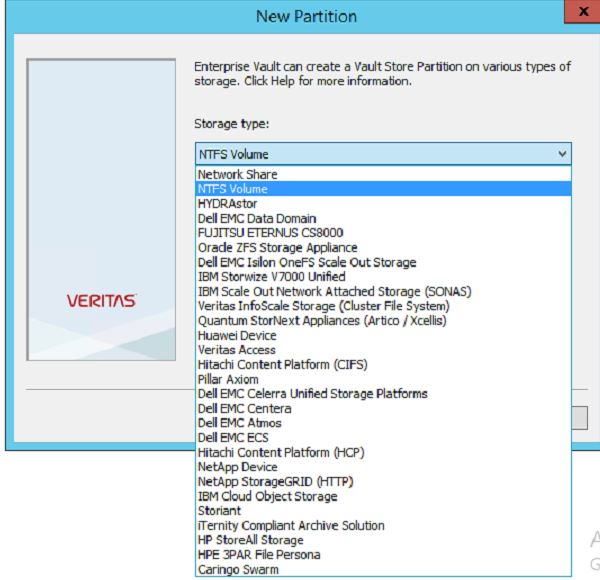Pick IBM Cloud Object Storage
The width and height of the screenshot is (600, 580).
click(x=267, y=497)
